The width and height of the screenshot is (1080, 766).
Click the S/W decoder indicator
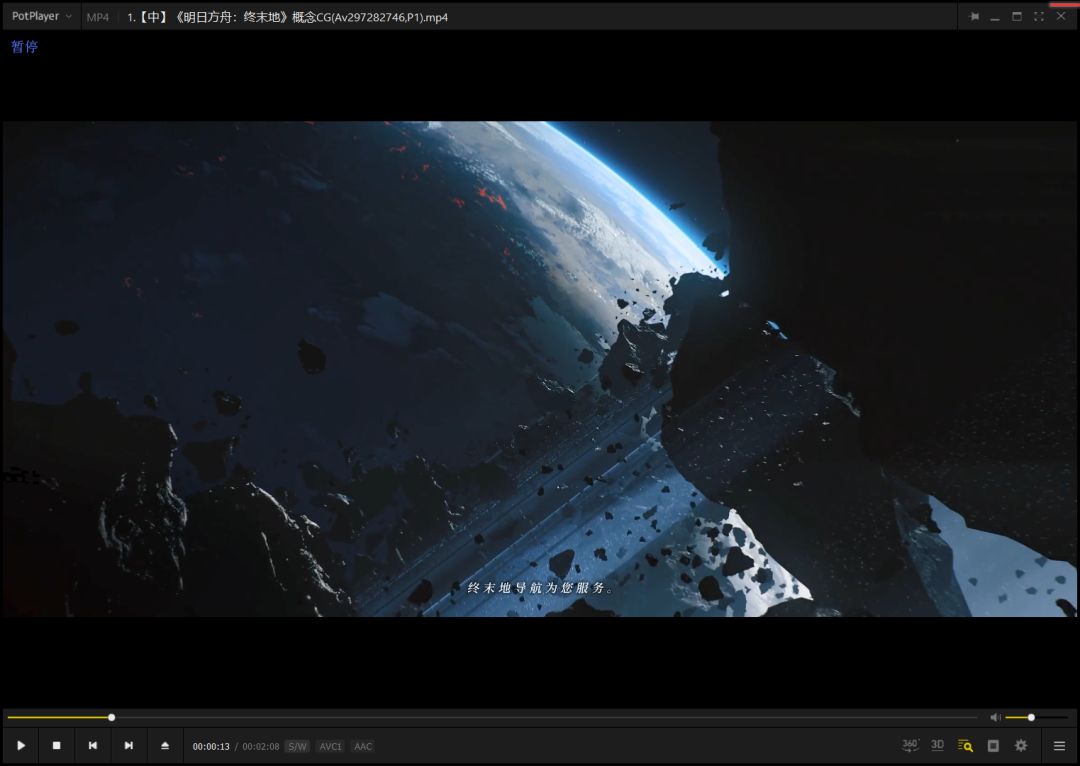pyautogui.click(x=297, y=747)
